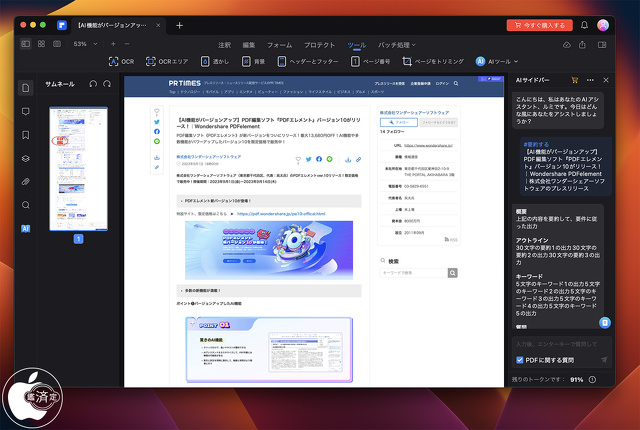This screenshot has width=640, height=430.
Task: Click the red buy now button
Action: click(x=540, y=25)
